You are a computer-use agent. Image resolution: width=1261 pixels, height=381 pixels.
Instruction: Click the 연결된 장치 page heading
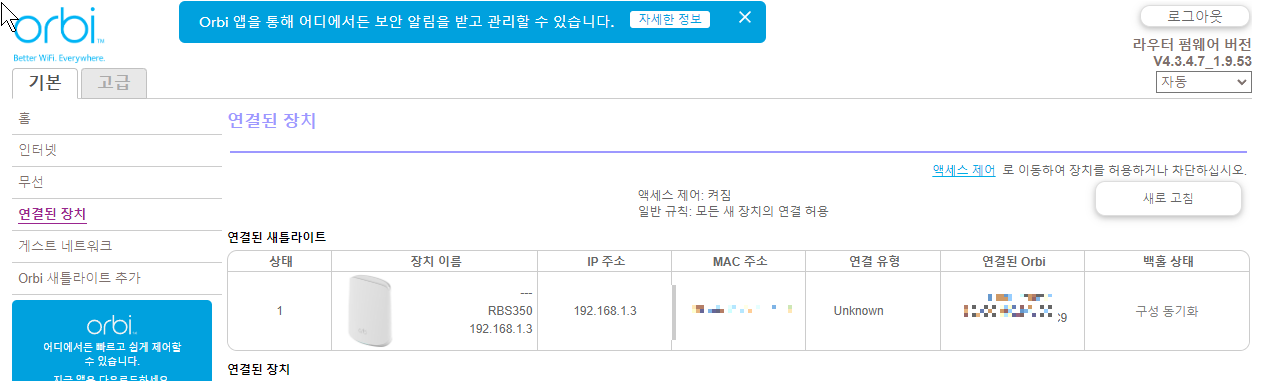click(272, 121)
